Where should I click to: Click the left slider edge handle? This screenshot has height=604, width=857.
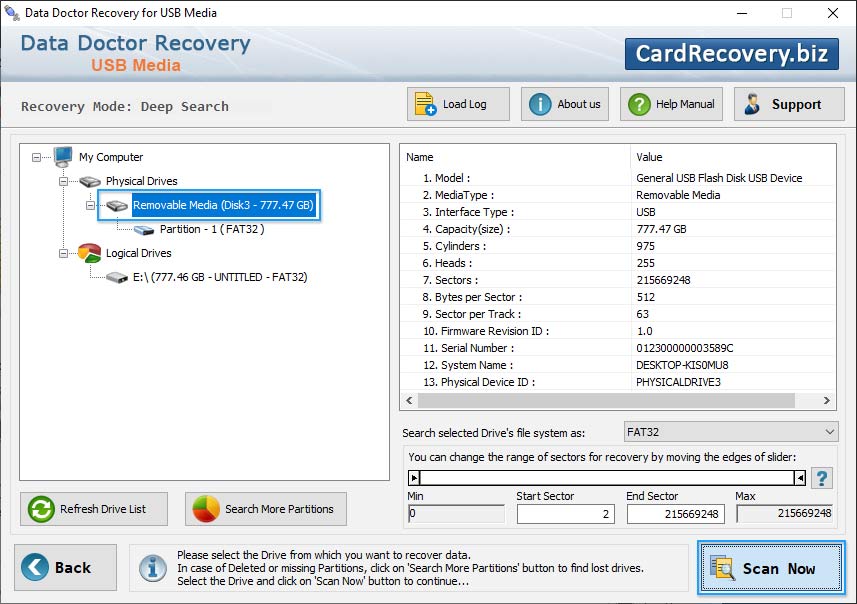click(x=414, y=478)
